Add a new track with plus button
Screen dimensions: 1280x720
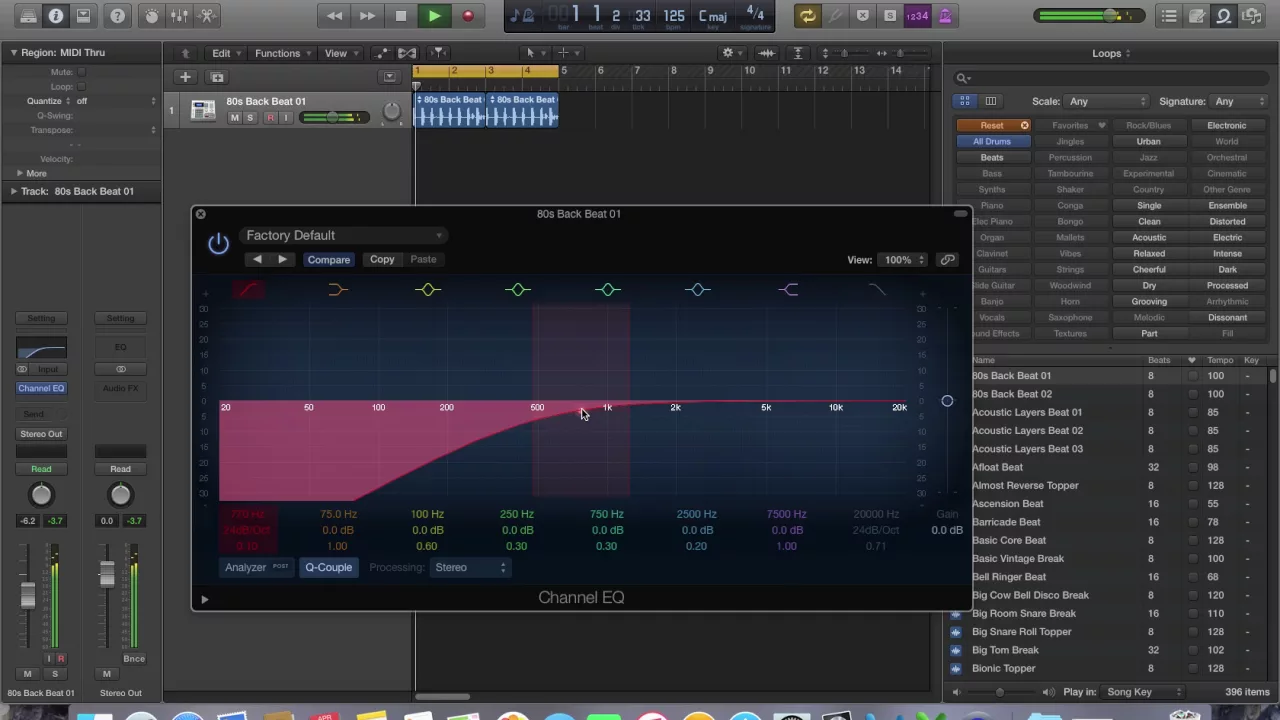click(x=185, y=77)
